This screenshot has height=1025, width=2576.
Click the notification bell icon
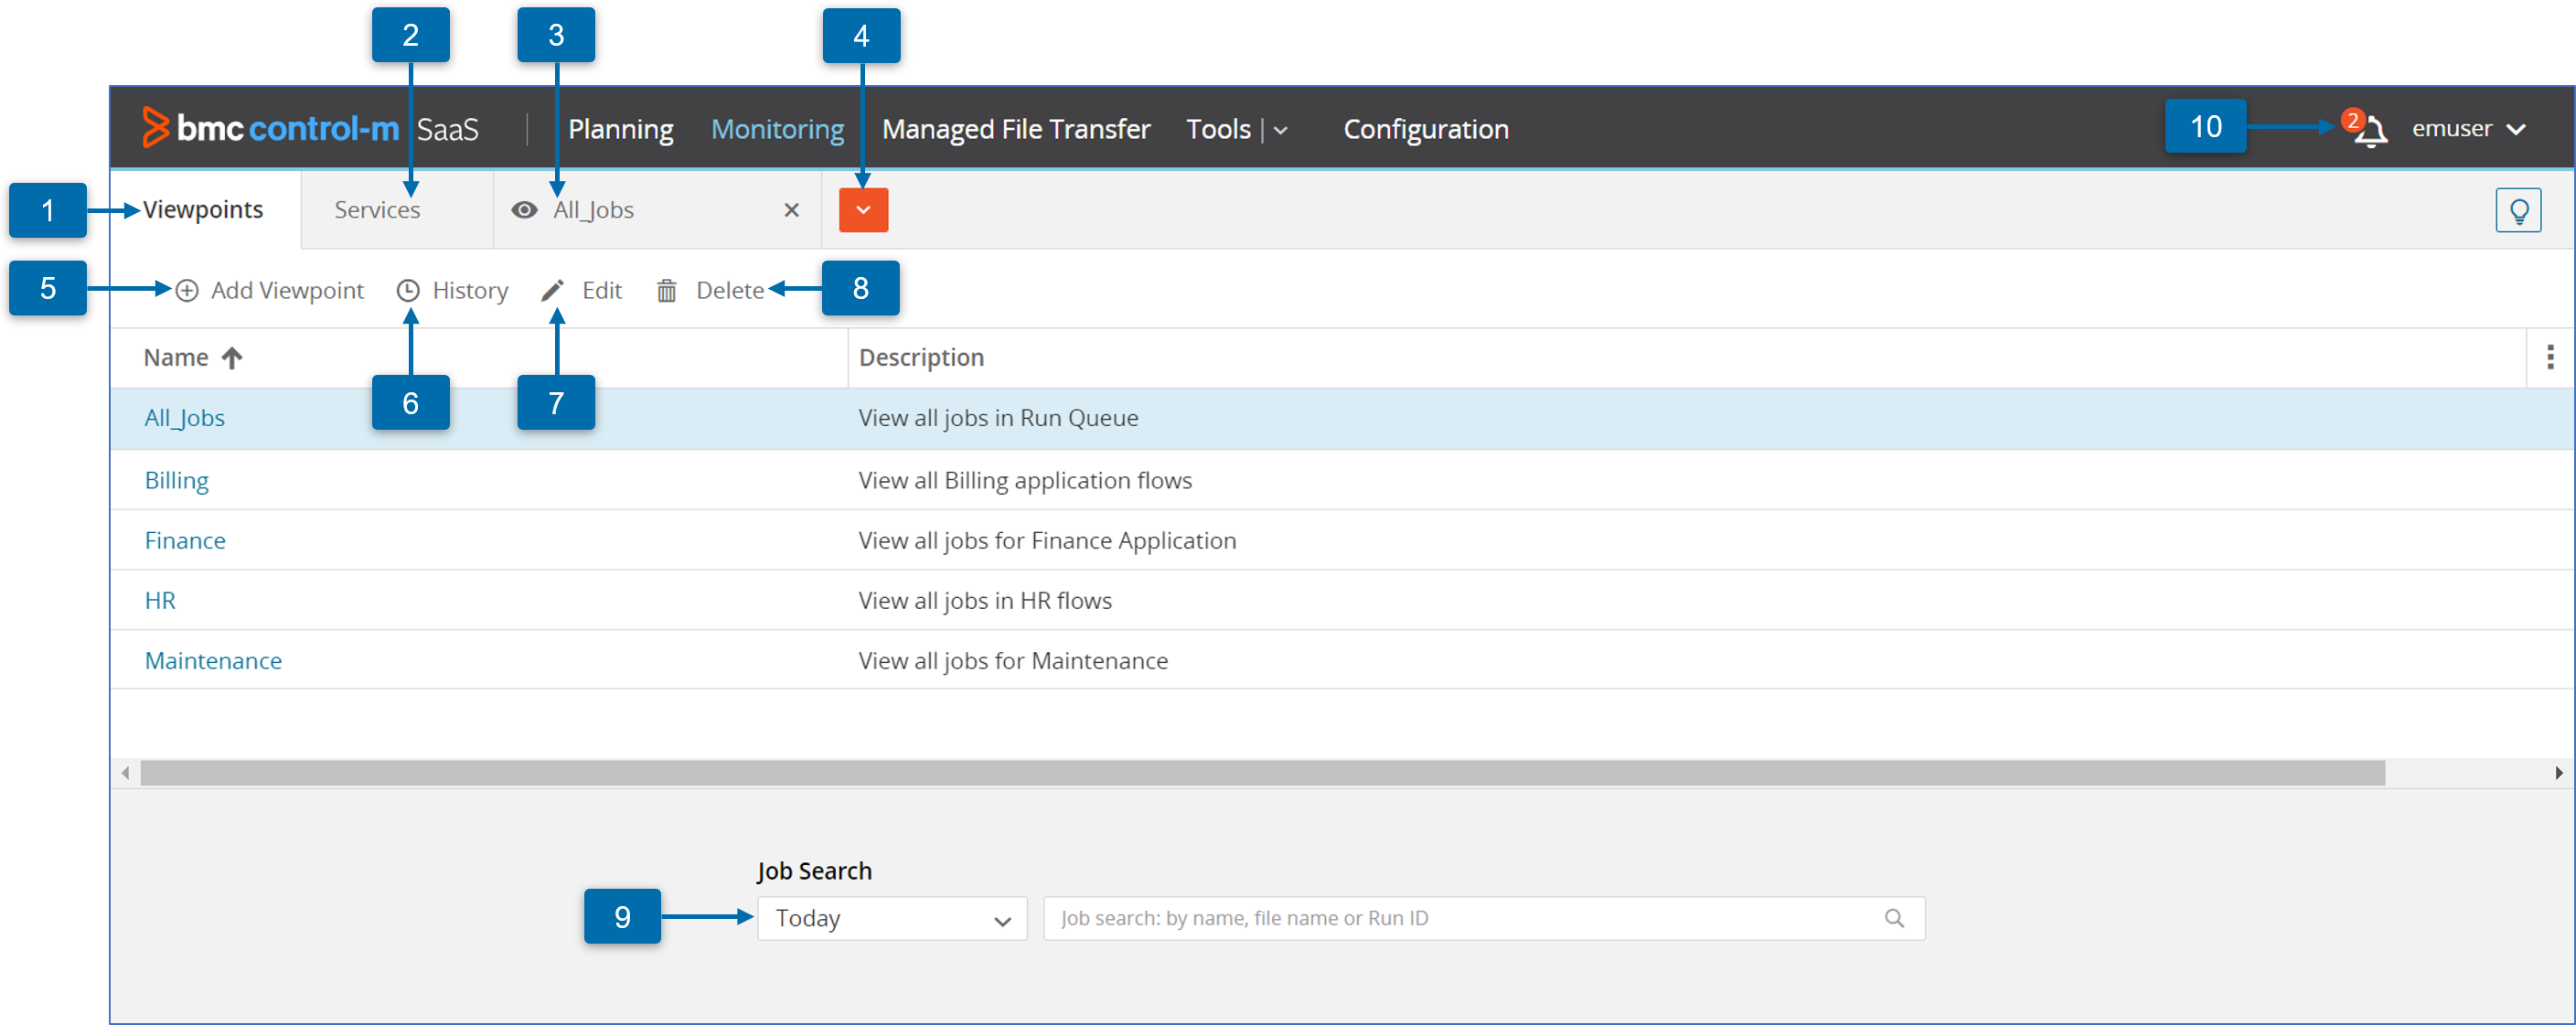[2371, 131]
